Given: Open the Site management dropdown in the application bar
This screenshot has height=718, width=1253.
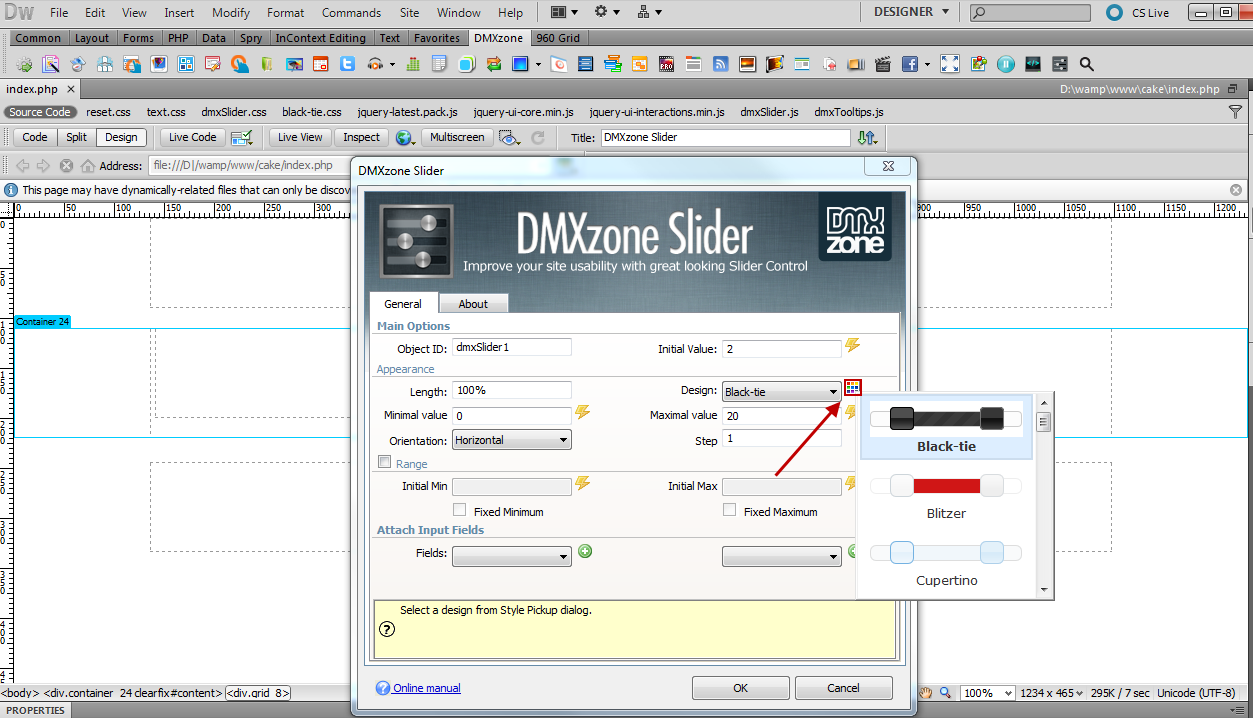Looking at the screenshot, I should pos(649,12).
